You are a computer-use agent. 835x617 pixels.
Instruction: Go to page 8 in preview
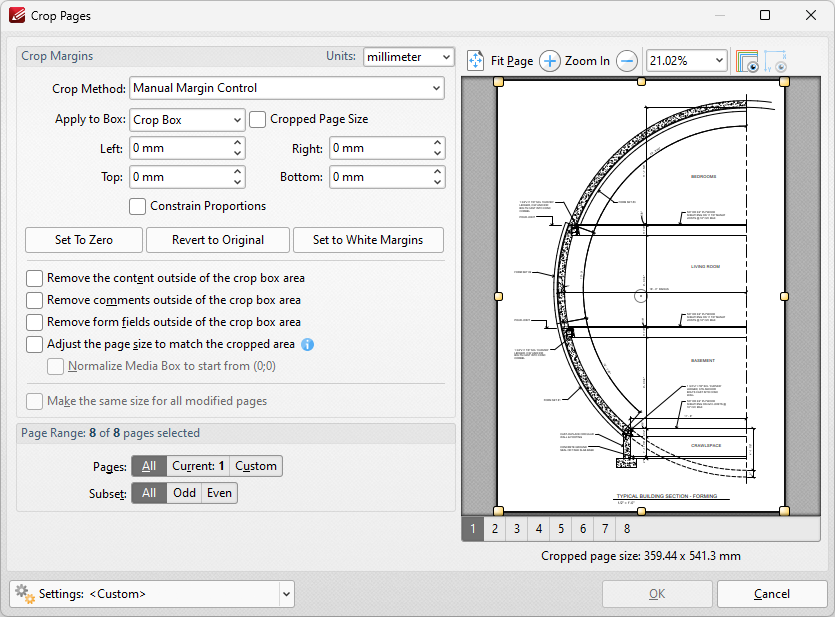coord(627,529)
